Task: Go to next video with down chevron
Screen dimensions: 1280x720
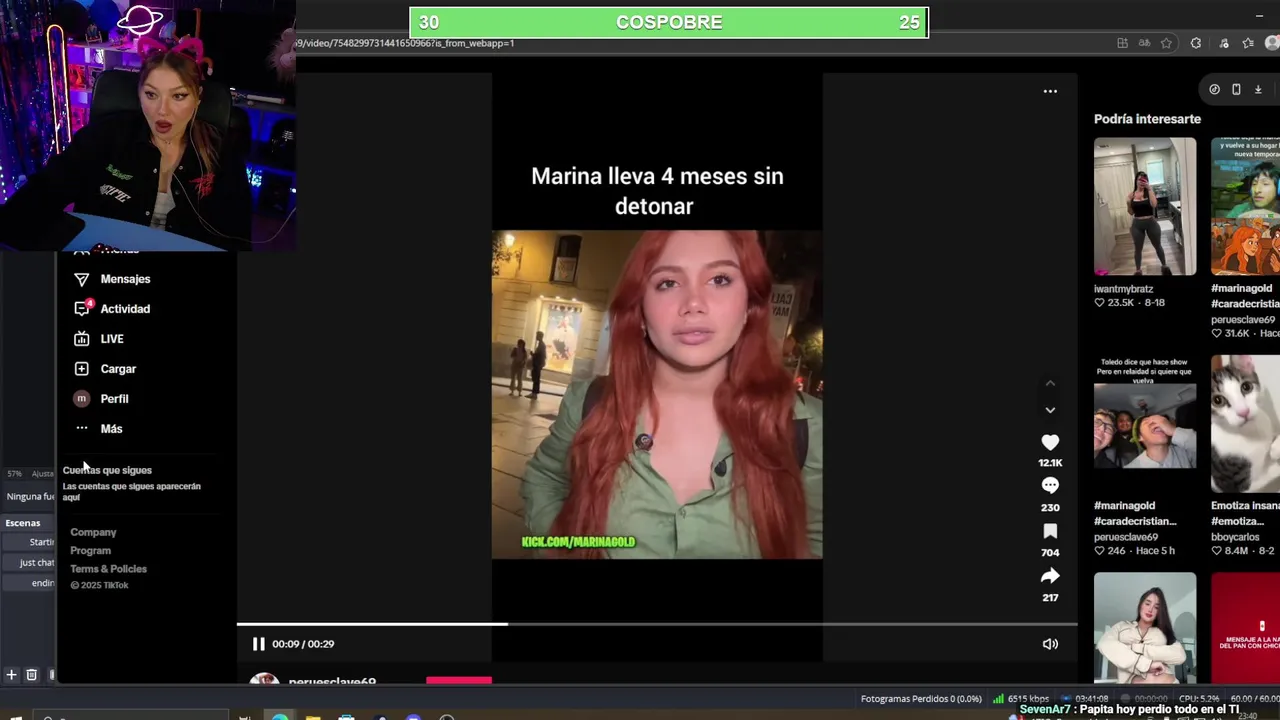Action: 1050,410
